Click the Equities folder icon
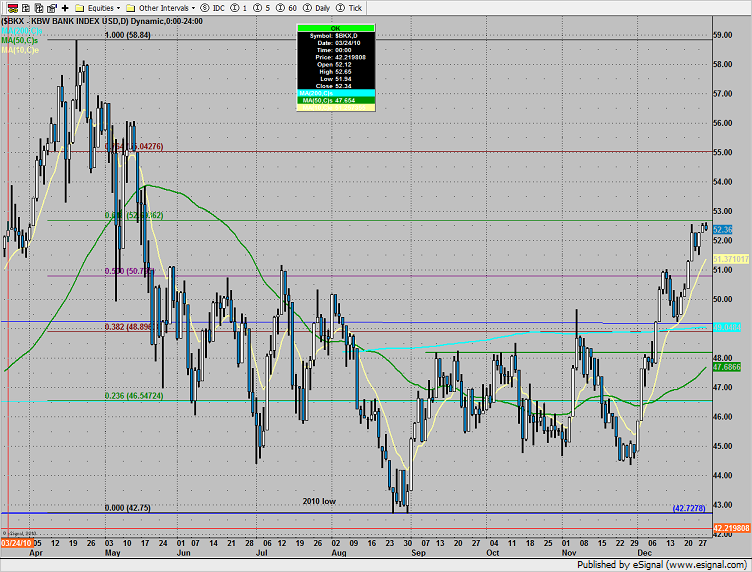Screen dimensions: 752x572 (80, 8)
